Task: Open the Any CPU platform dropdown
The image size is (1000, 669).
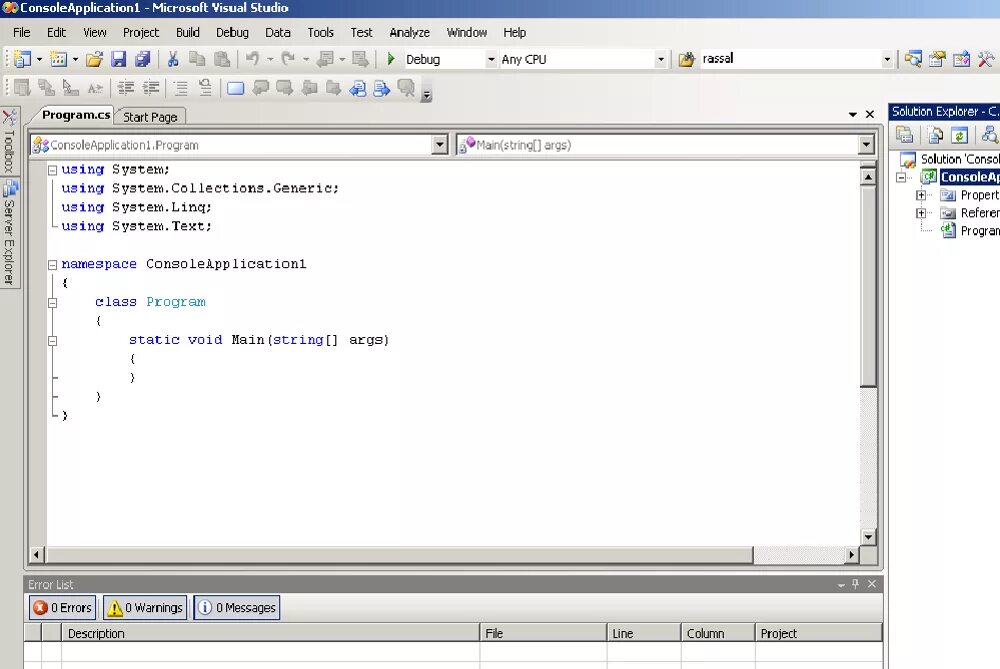Action: coord(661,59)
